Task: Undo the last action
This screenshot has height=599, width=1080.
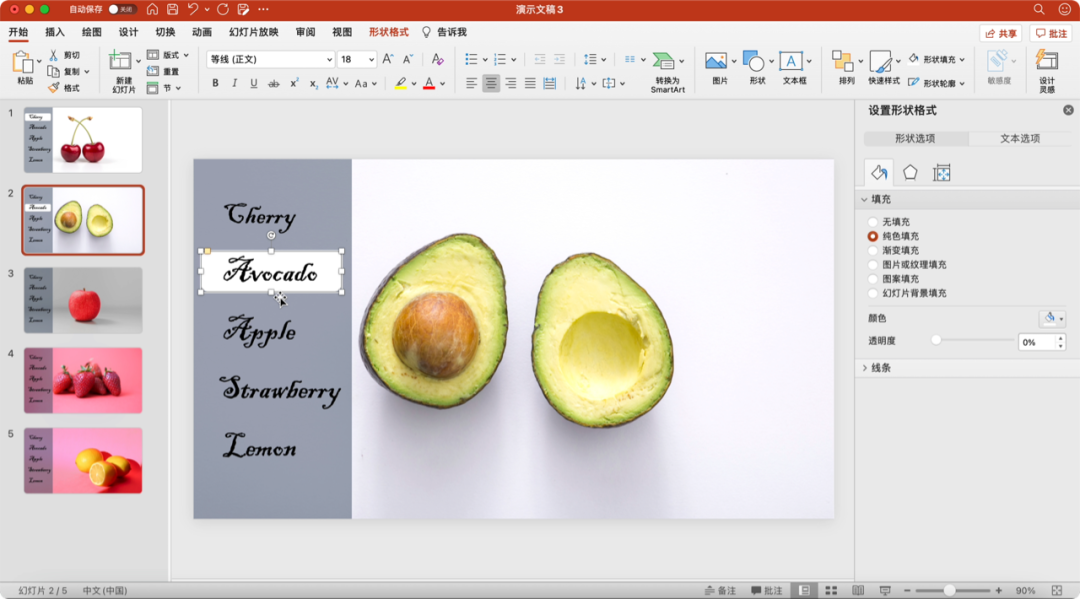Action: tap(193, 10)
